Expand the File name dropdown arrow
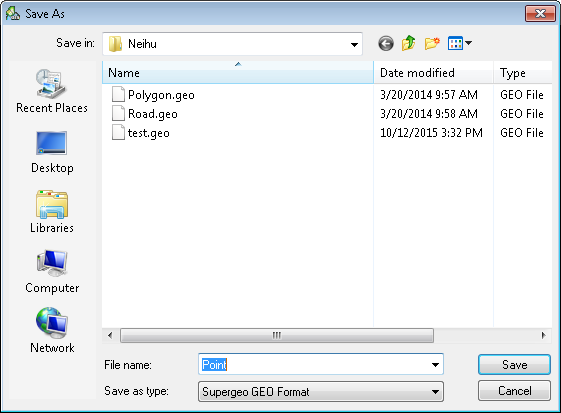This screenshot has width=561, height=413. point(435,365)
